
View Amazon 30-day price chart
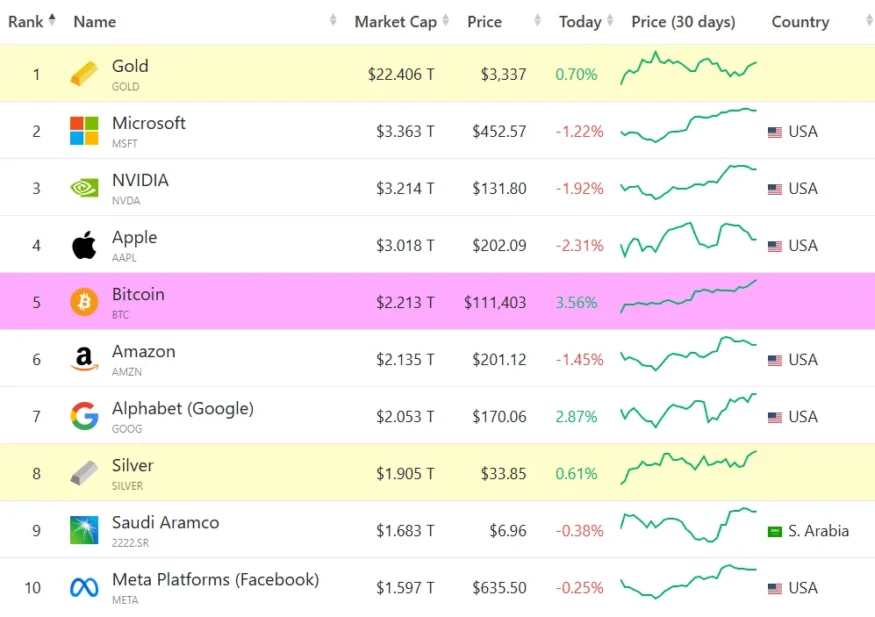coord(688,354)
